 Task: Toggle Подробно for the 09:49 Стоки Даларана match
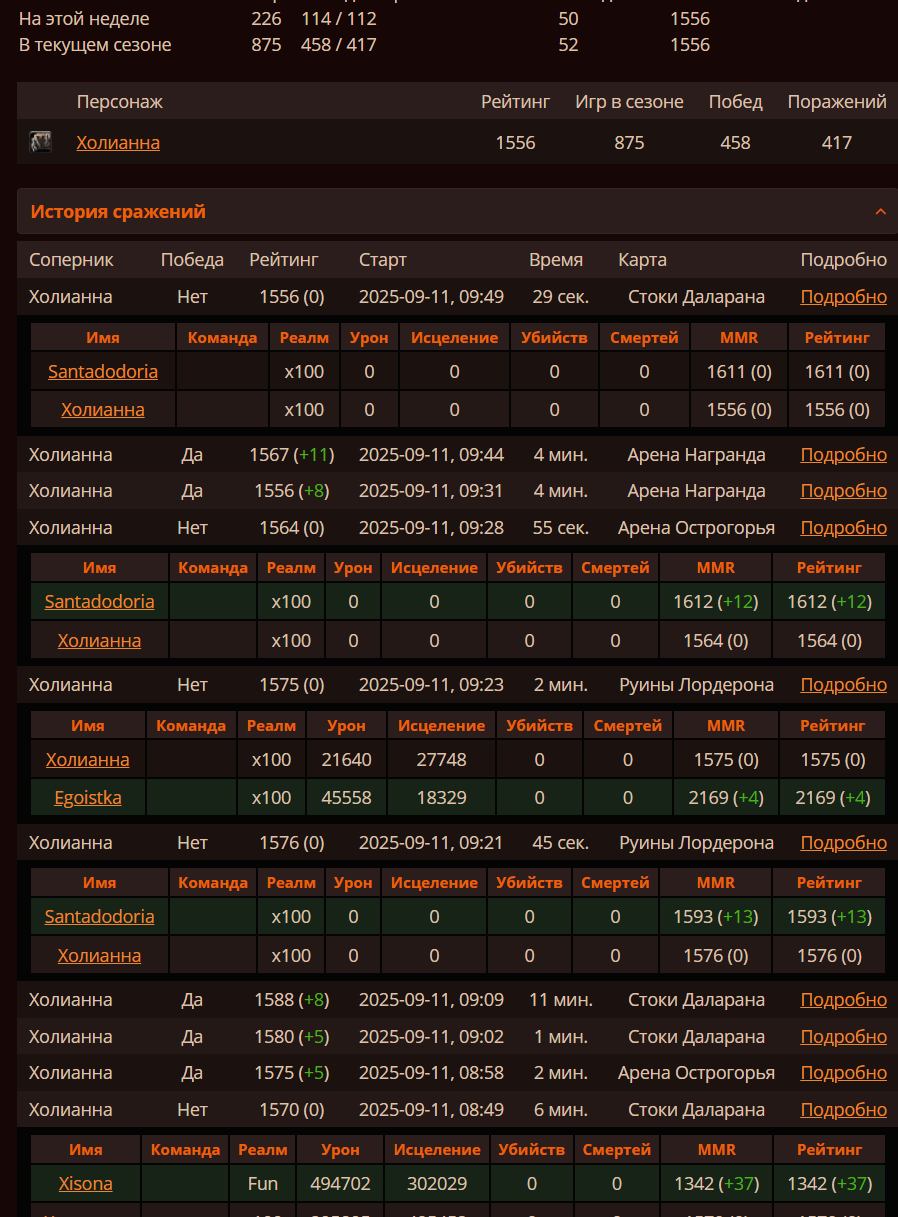(843, 297)
